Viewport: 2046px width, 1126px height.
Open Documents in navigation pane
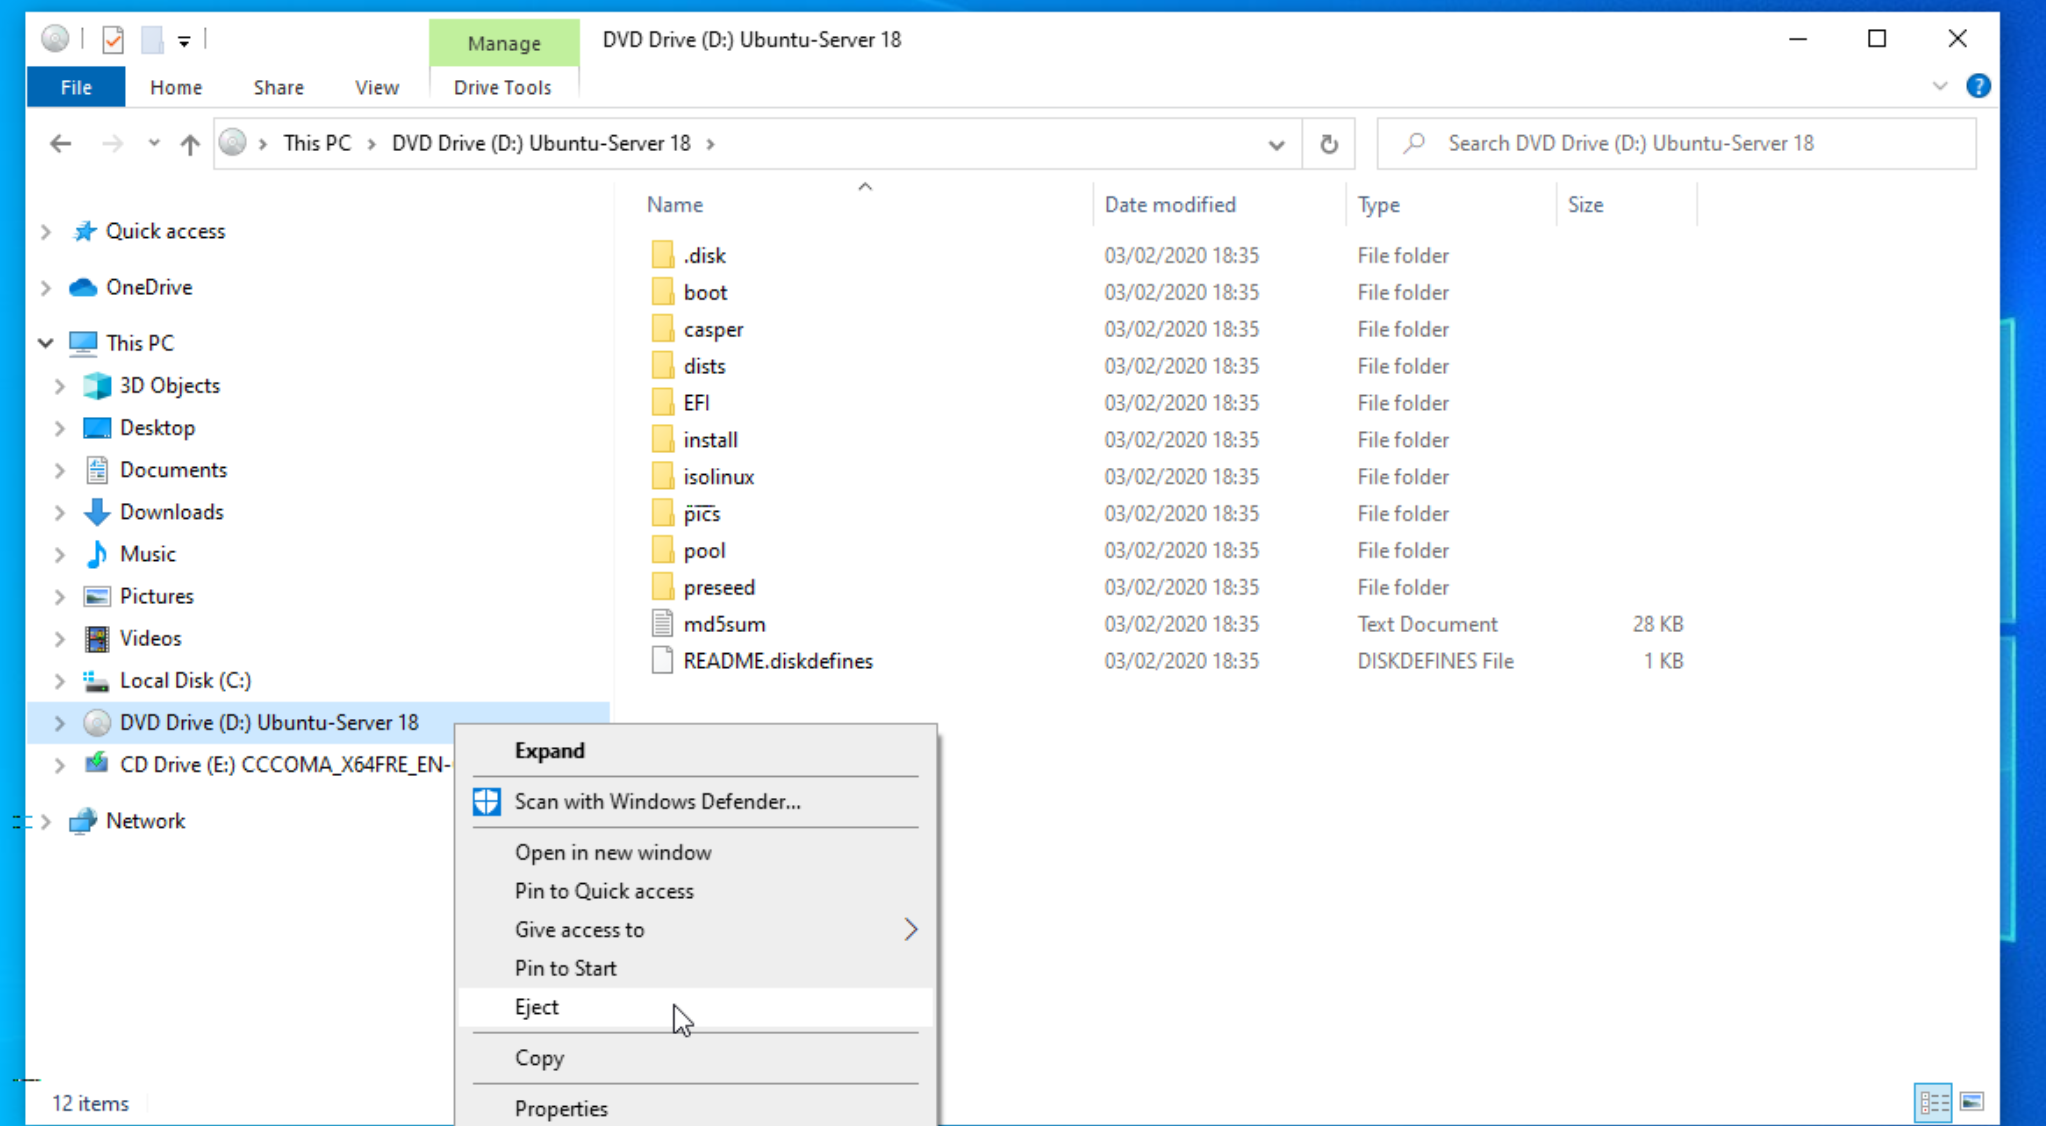coord(173,469)
